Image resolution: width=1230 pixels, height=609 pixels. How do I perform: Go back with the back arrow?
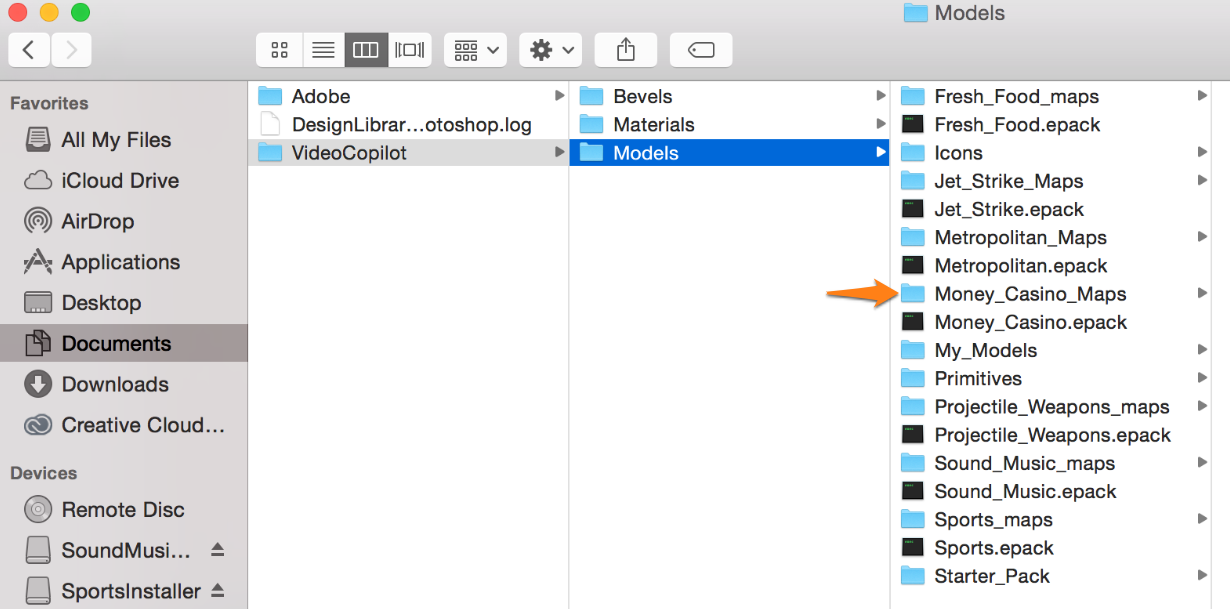tap(29, 50)
